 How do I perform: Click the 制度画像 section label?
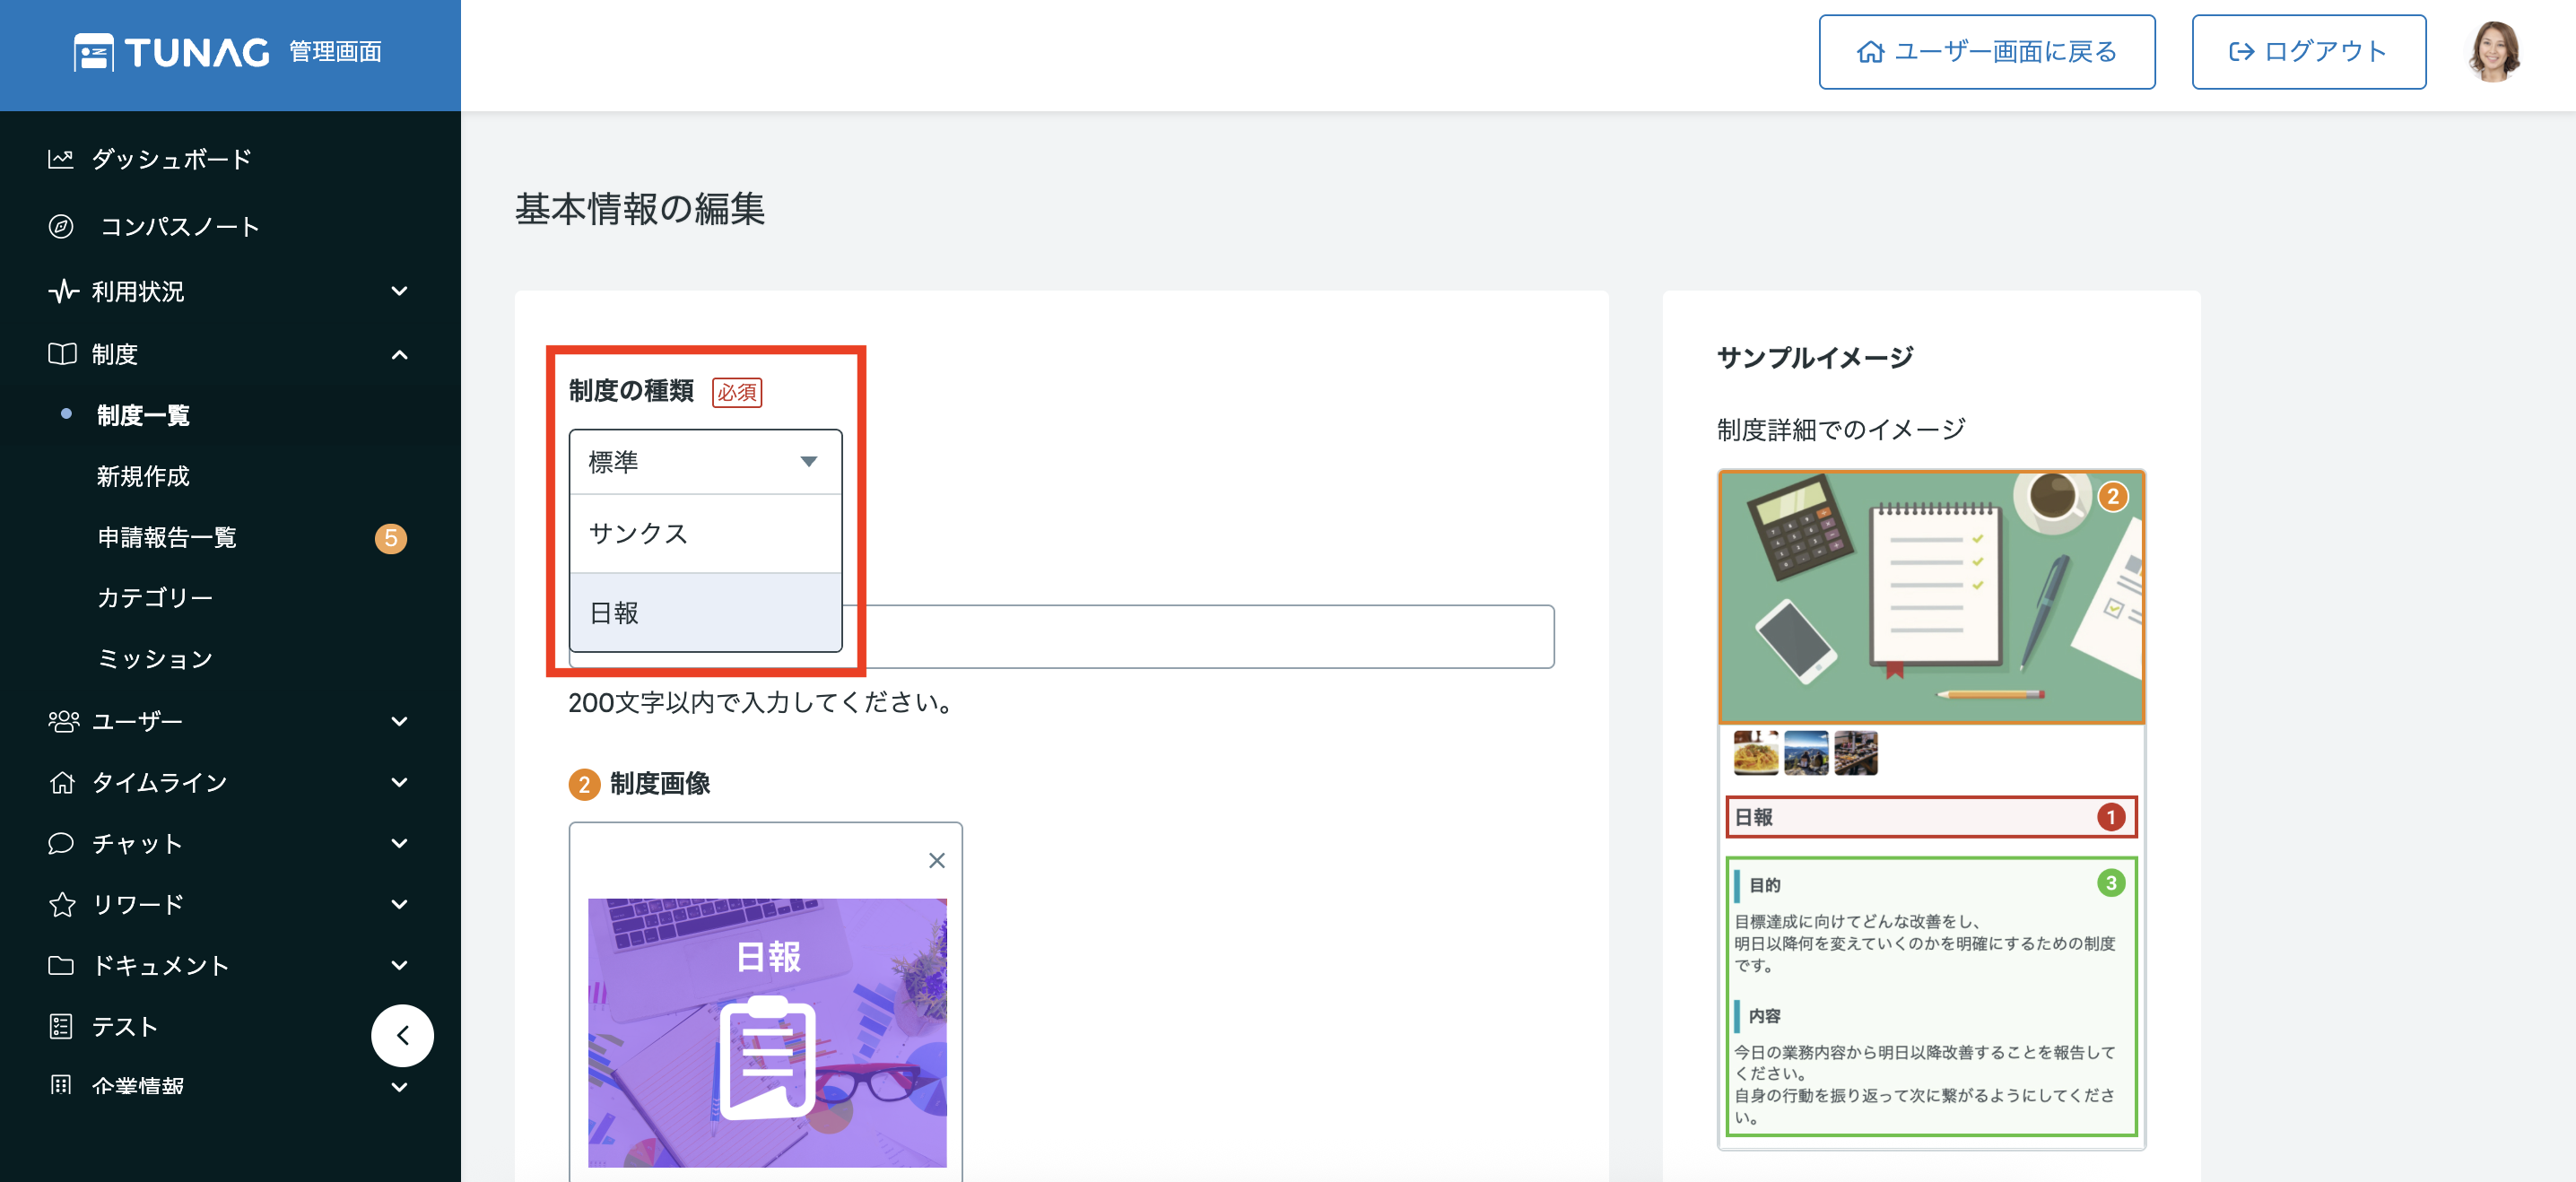660,783
